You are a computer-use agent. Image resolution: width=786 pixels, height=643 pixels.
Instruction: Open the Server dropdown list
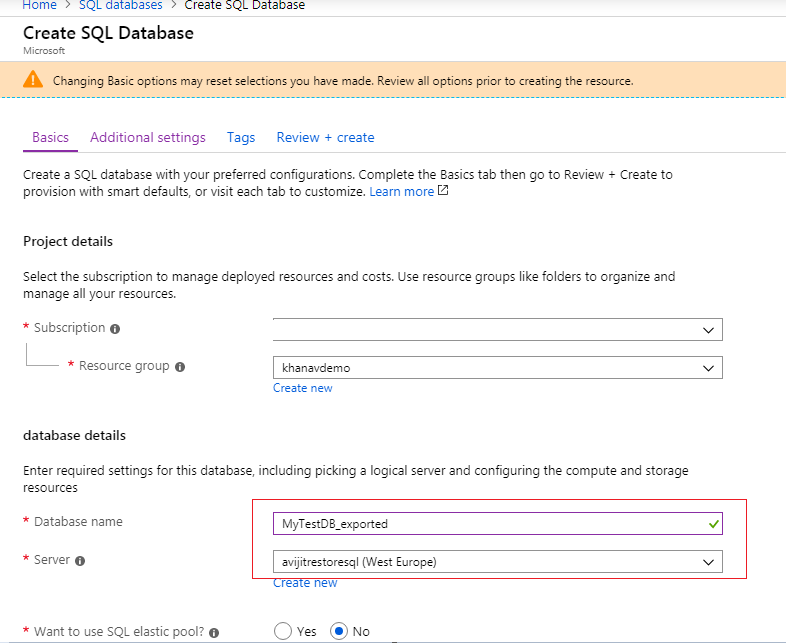497,562
